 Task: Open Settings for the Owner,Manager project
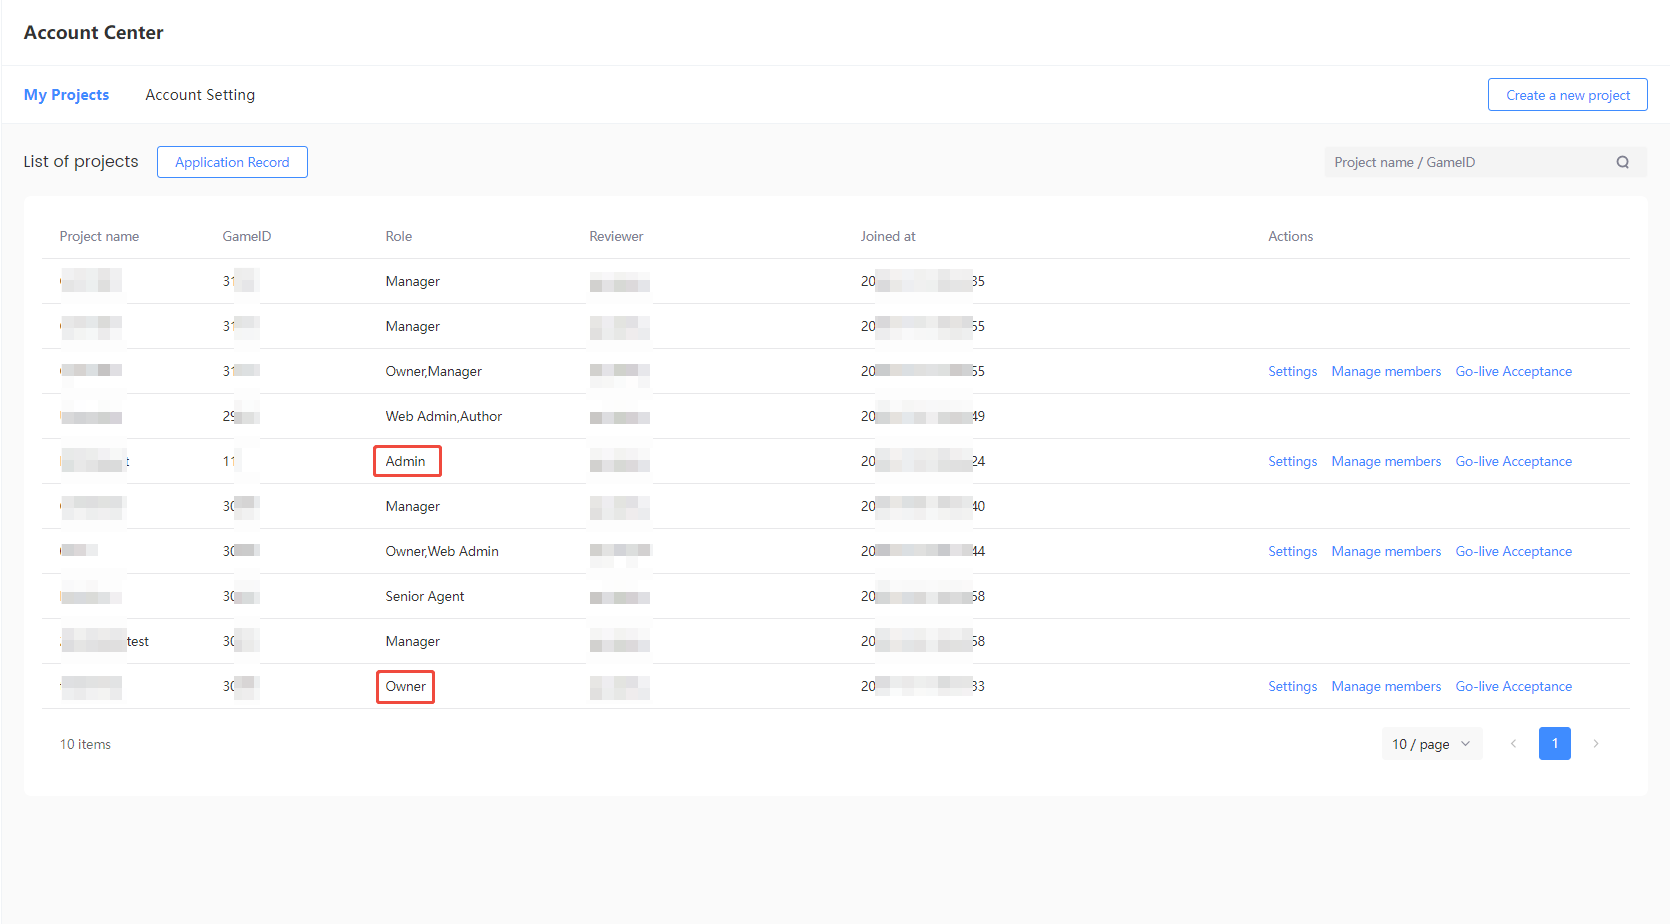tap(1292, 371)
